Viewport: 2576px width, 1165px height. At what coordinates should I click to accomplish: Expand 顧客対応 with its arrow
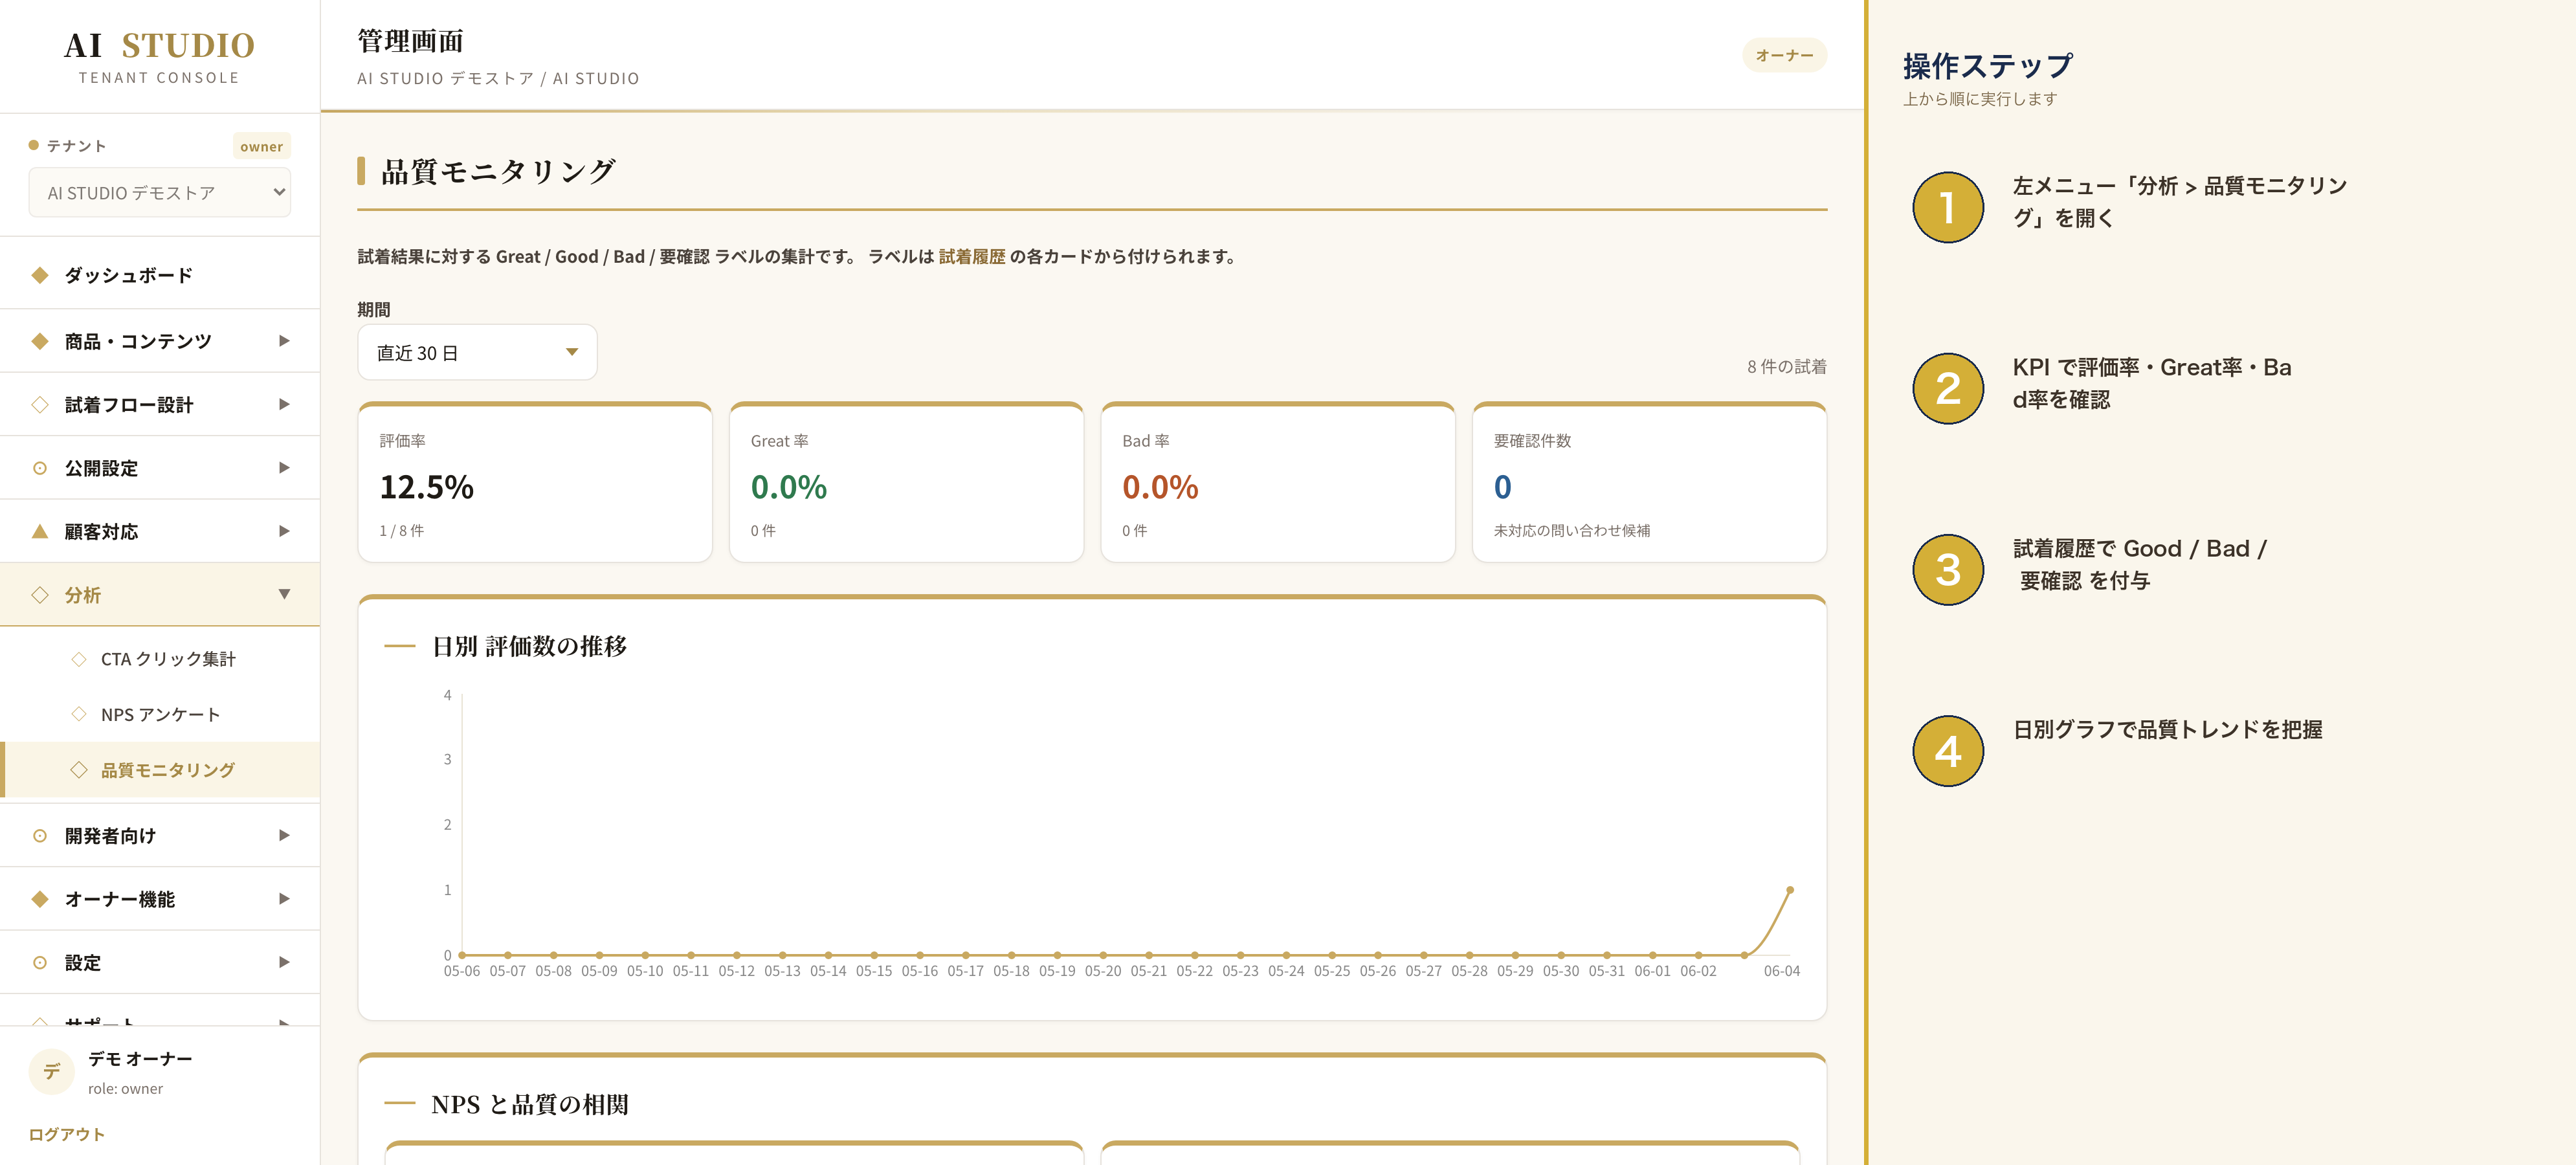[284, 531]
